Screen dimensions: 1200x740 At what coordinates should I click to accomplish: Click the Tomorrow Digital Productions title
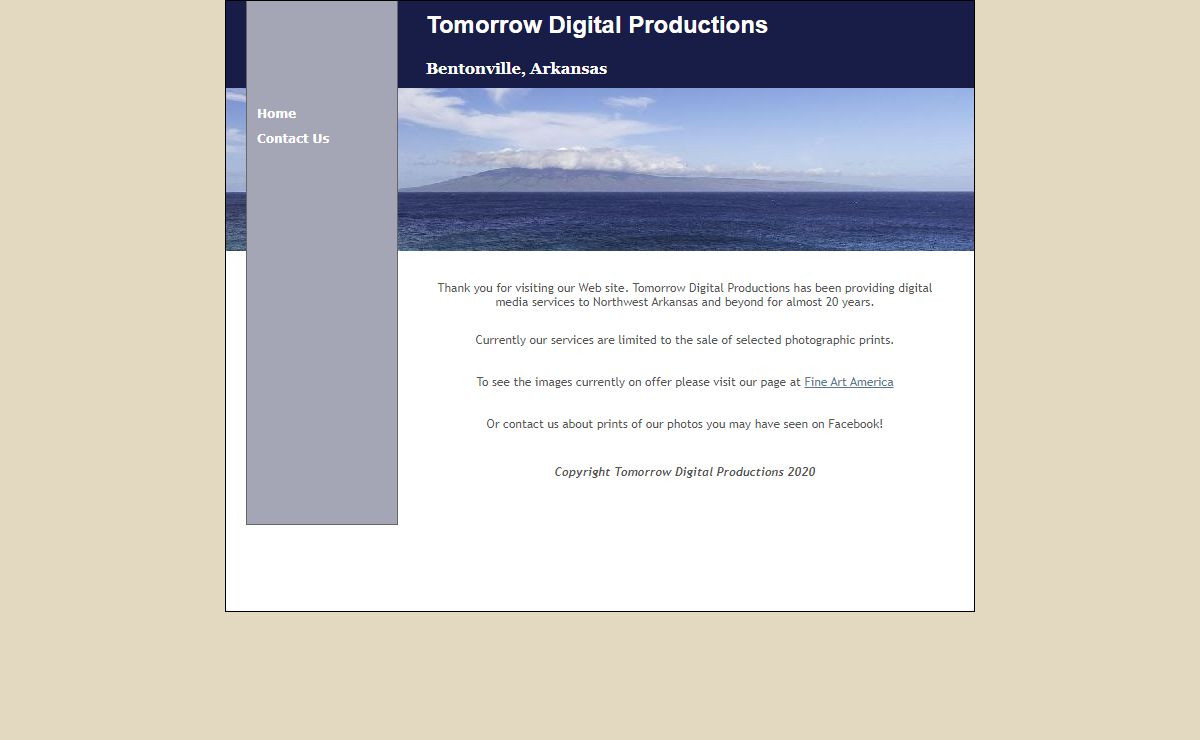point(597,26)
